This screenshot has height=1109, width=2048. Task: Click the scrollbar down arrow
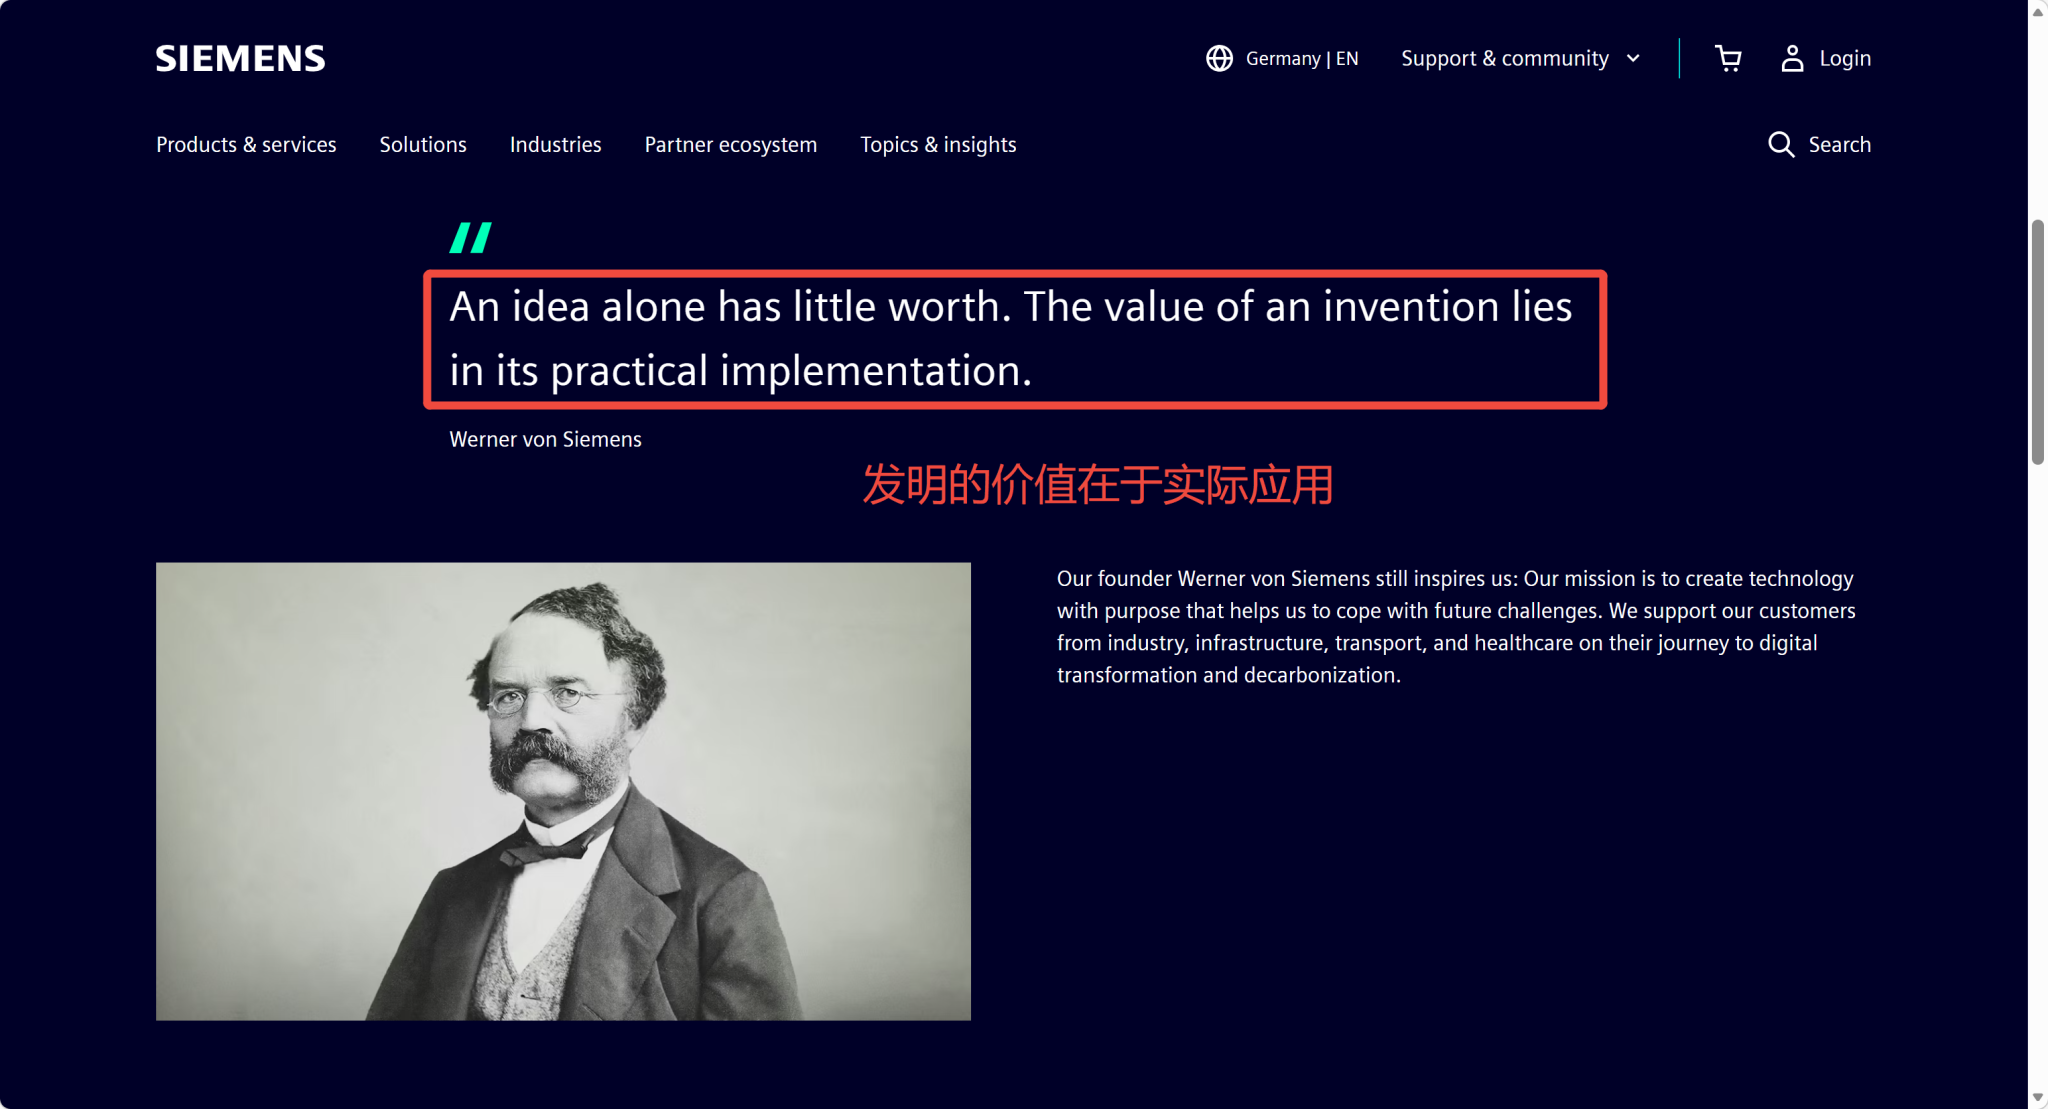click(x=2038, y=1098)
